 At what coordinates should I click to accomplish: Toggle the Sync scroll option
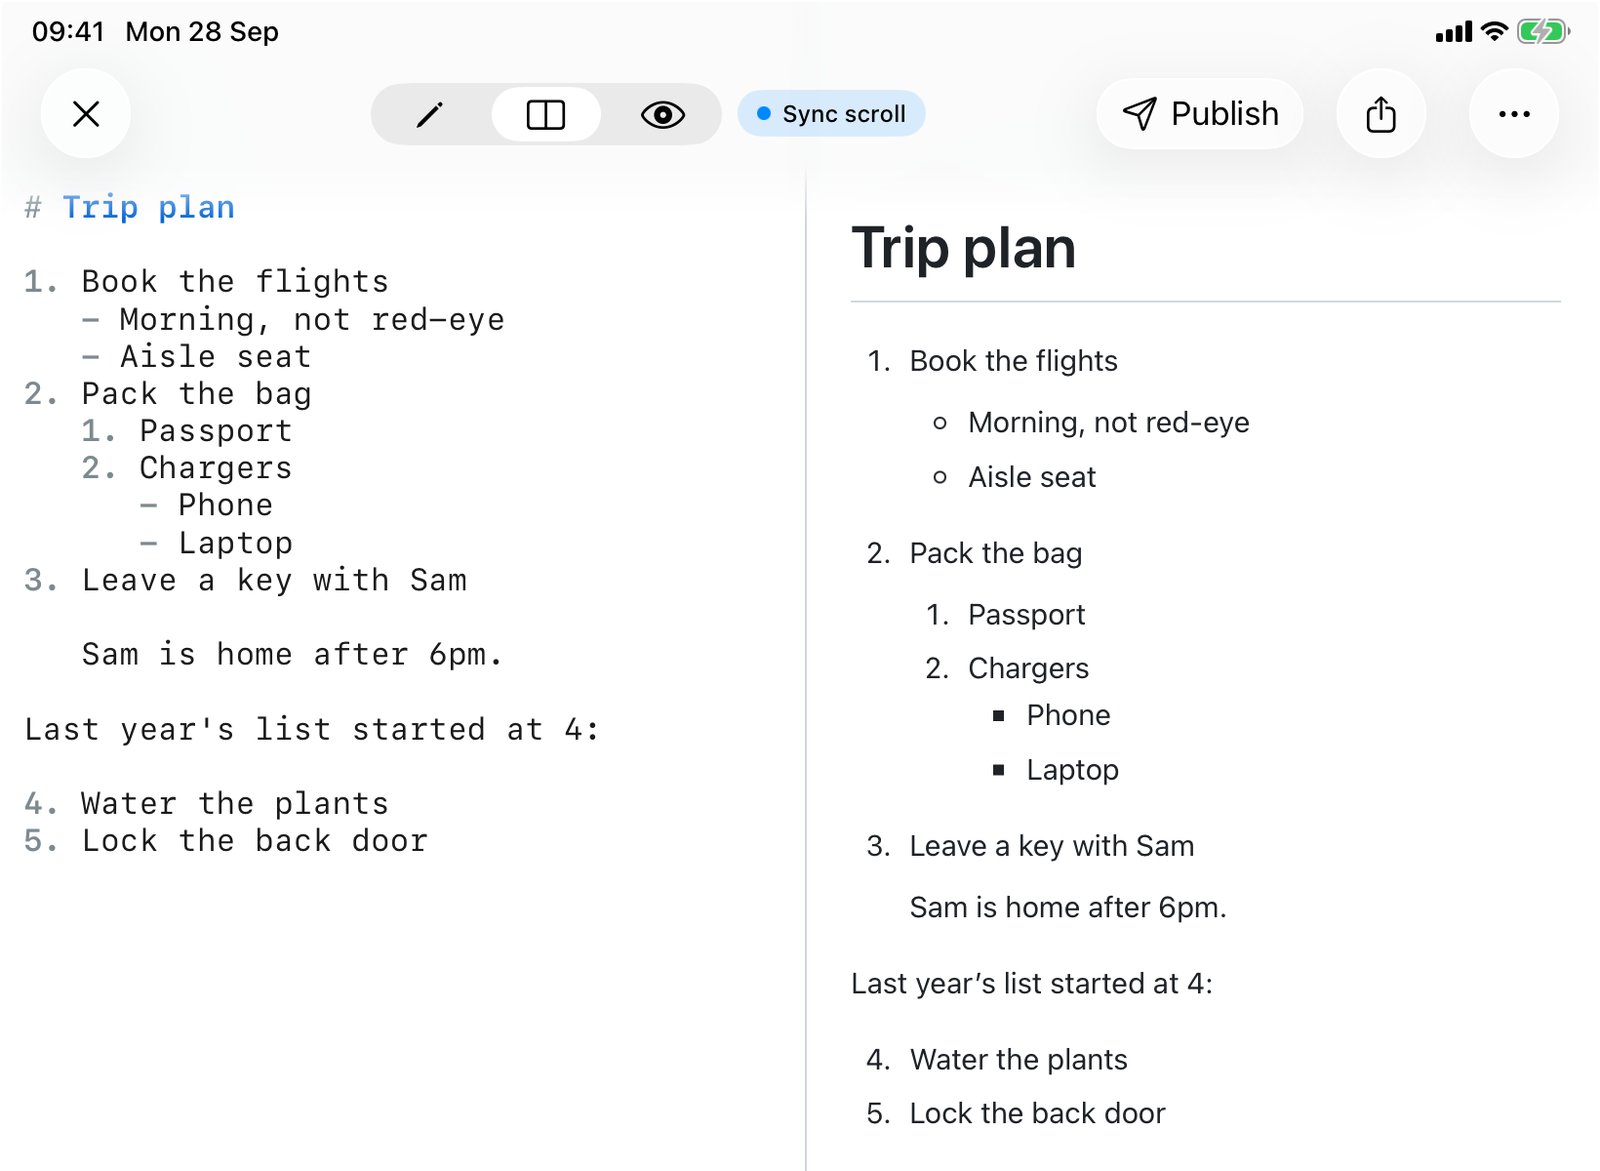pos(832,114)
